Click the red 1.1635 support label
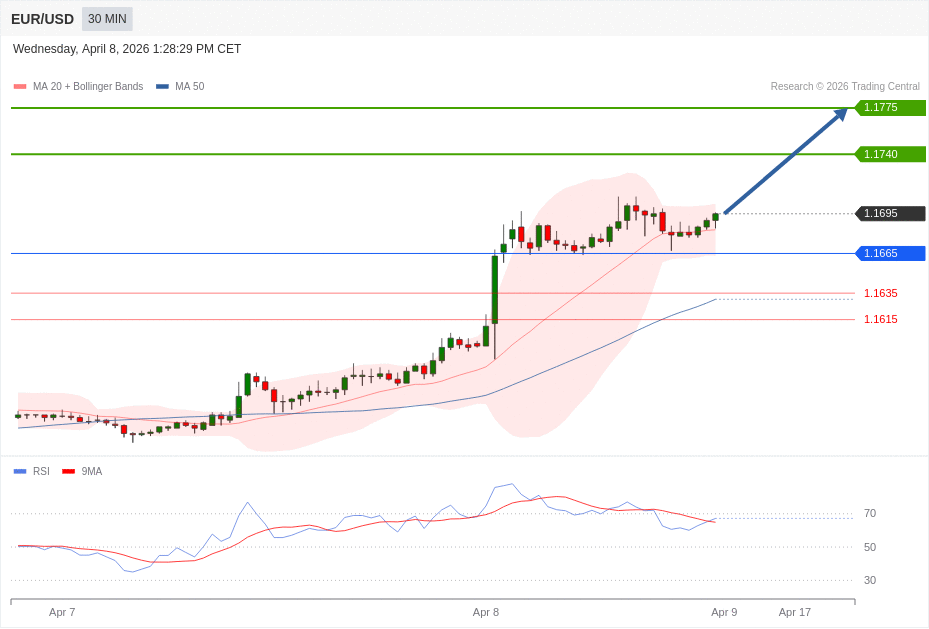 880,294
